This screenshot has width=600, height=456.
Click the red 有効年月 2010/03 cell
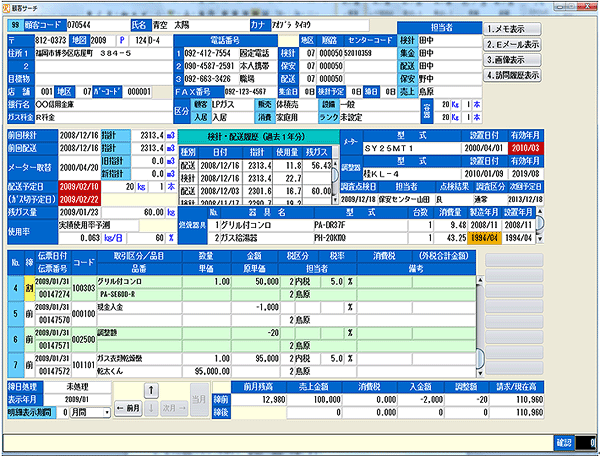pos(525,148)
